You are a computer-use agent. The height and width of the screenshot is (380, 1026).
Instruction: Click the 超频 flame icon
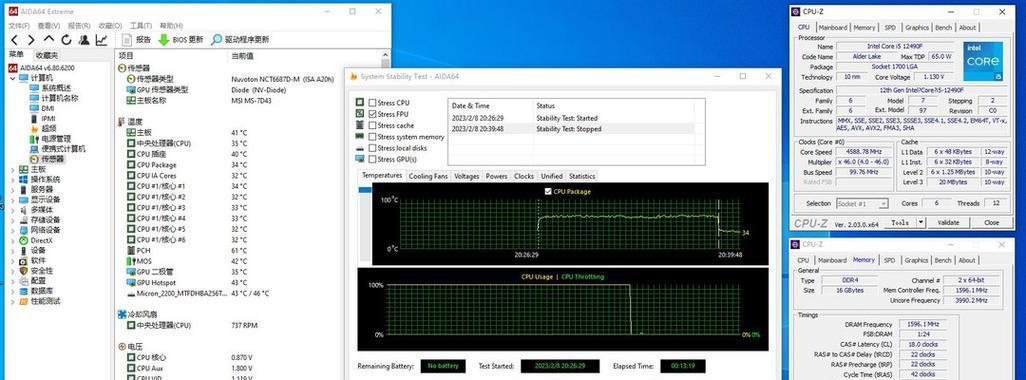[35, 129]
